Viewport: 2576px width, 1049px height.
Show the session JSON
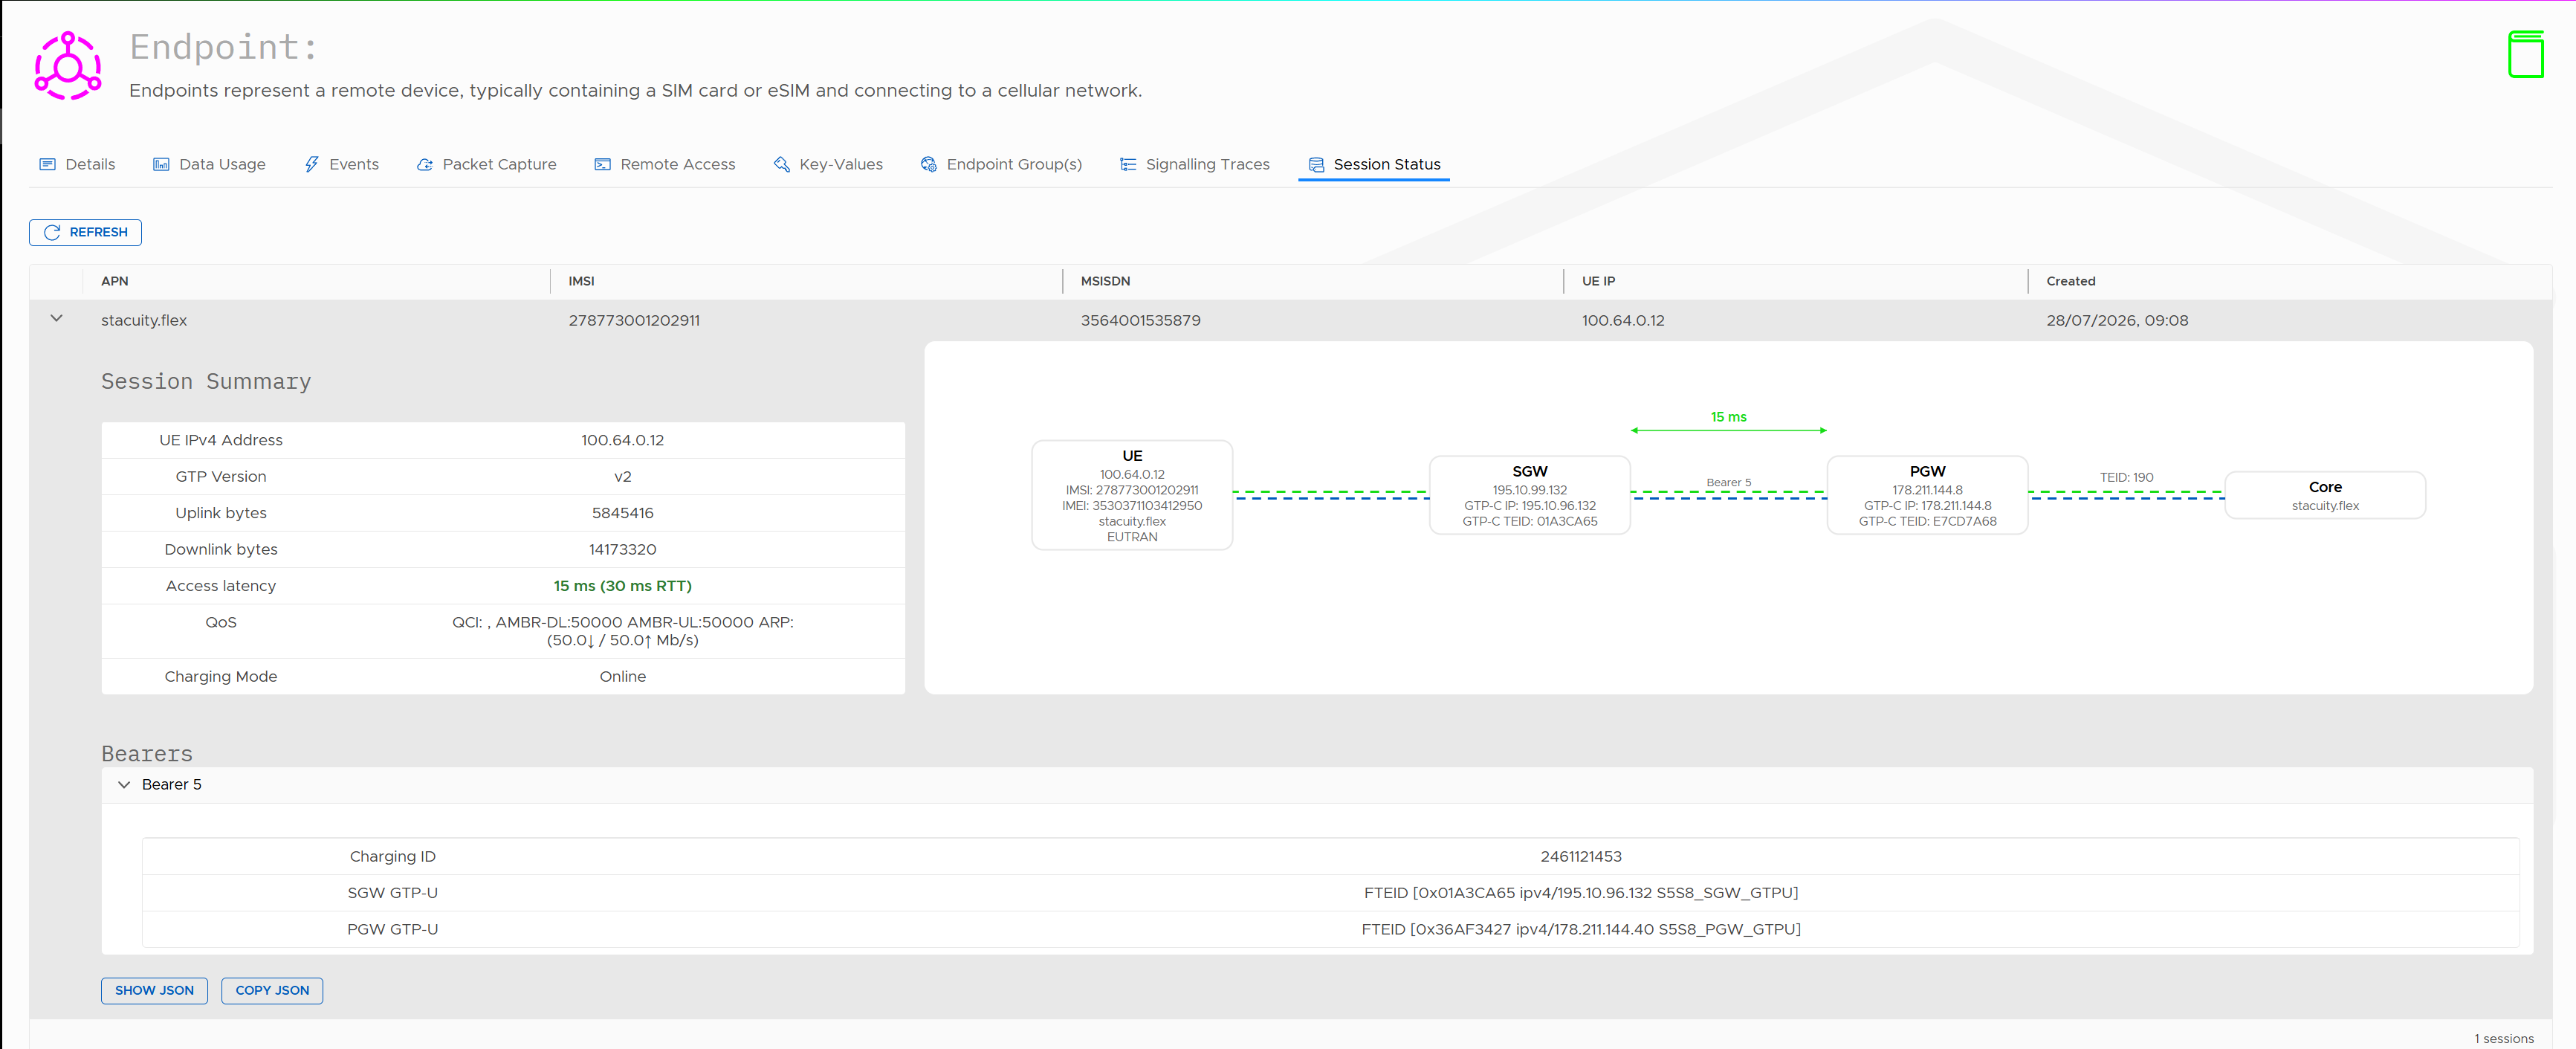154,990
